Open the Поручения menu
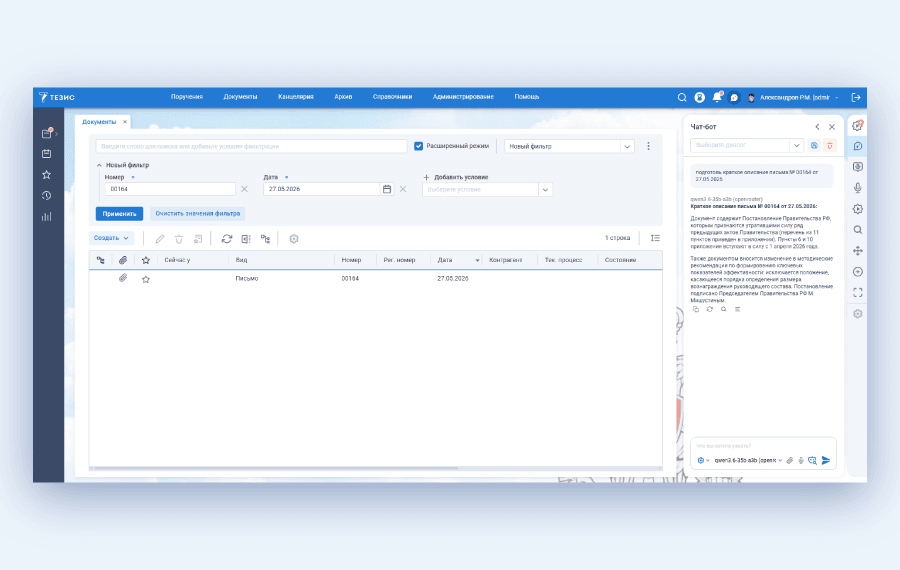 (187, 97)
